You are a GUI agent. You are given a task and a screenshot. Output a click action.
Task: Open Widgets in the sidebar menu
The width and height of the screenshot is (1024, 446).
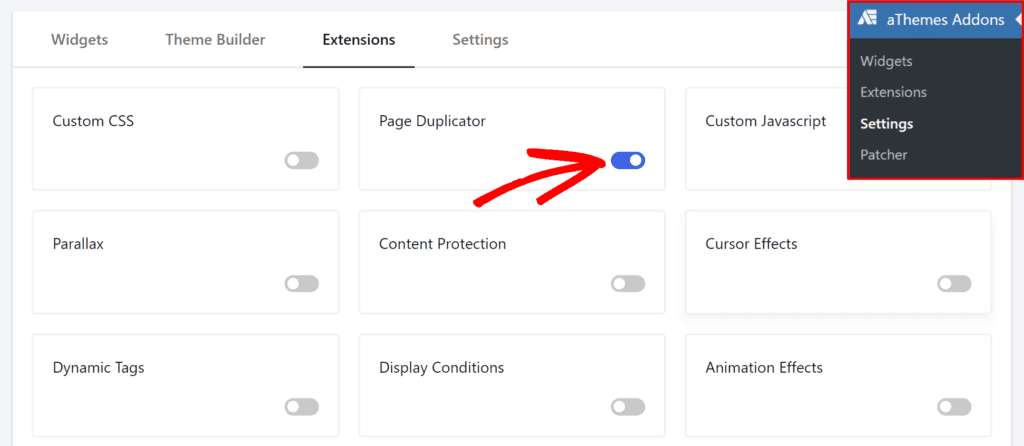click(x=886, y=61)
